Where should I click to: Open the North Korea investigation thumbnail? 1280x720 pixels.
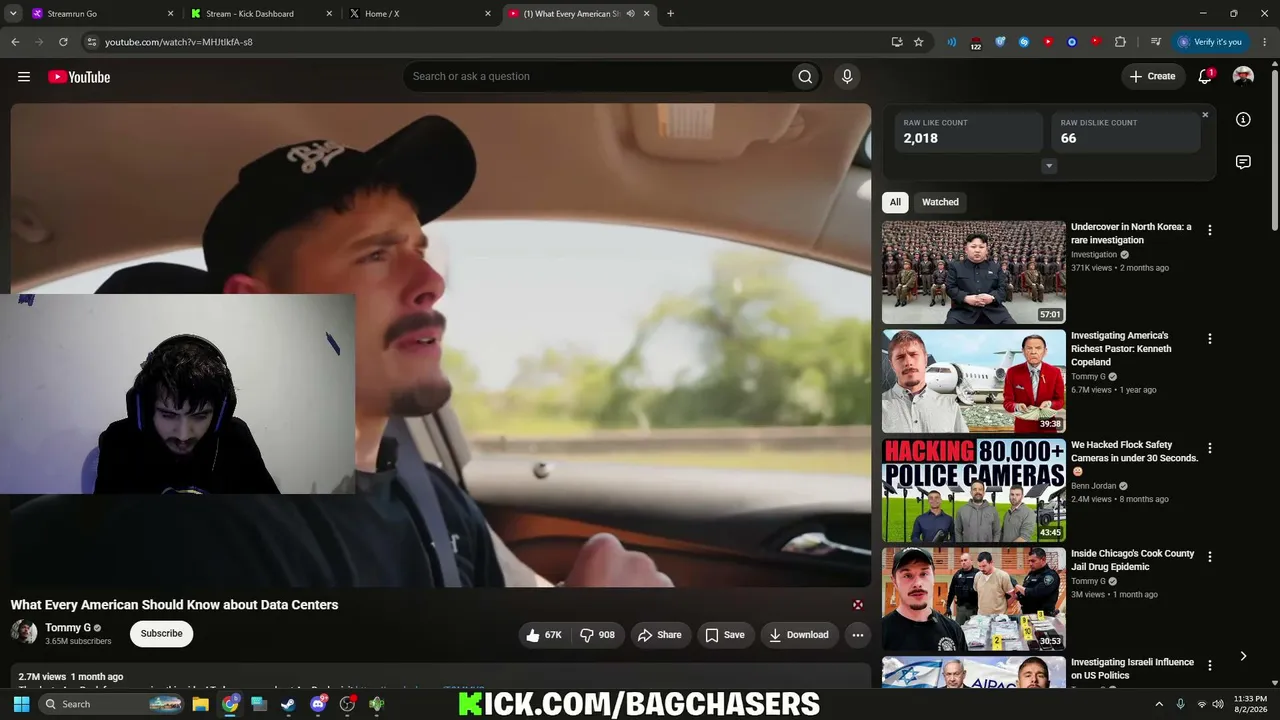click(974, 272)
